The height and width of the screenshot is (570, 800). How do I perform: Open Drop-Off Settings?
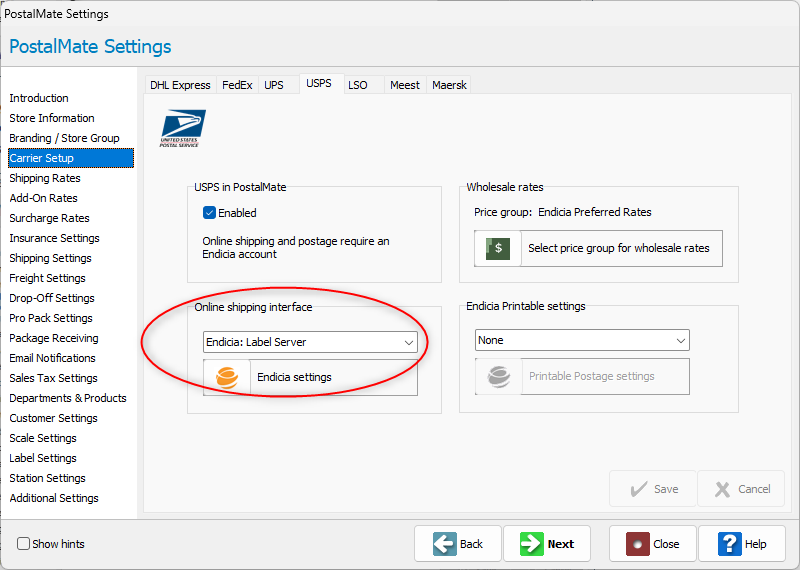[52, 298]
